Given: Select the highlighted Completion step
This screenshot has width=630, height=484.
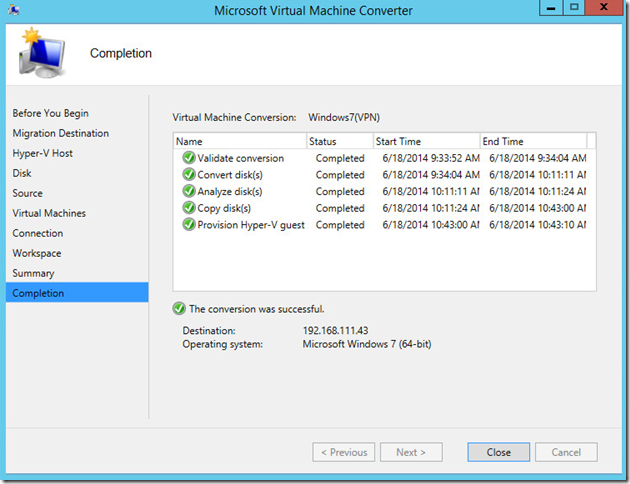Looking at the screenshot, I should click(77, 292).
